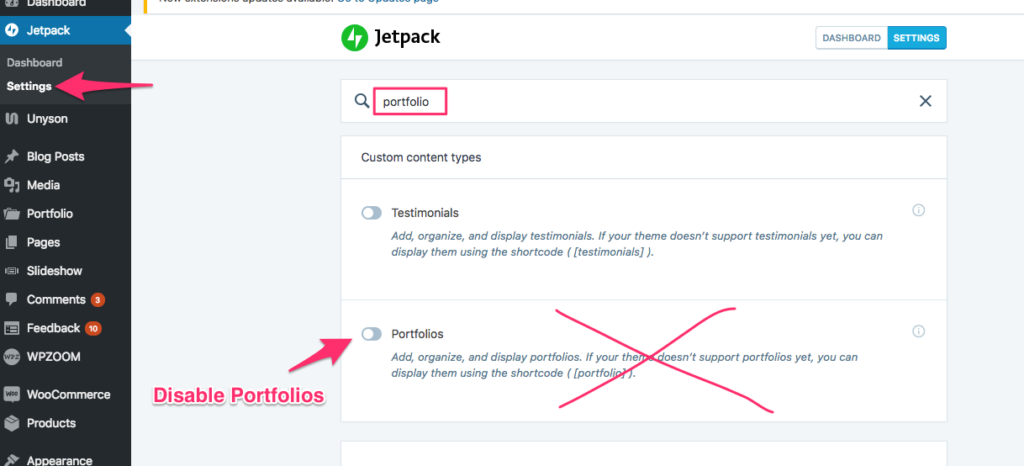Open the Portfolios info icon
The height and width of the screenshot is (466, 1024).
[919, 332]
